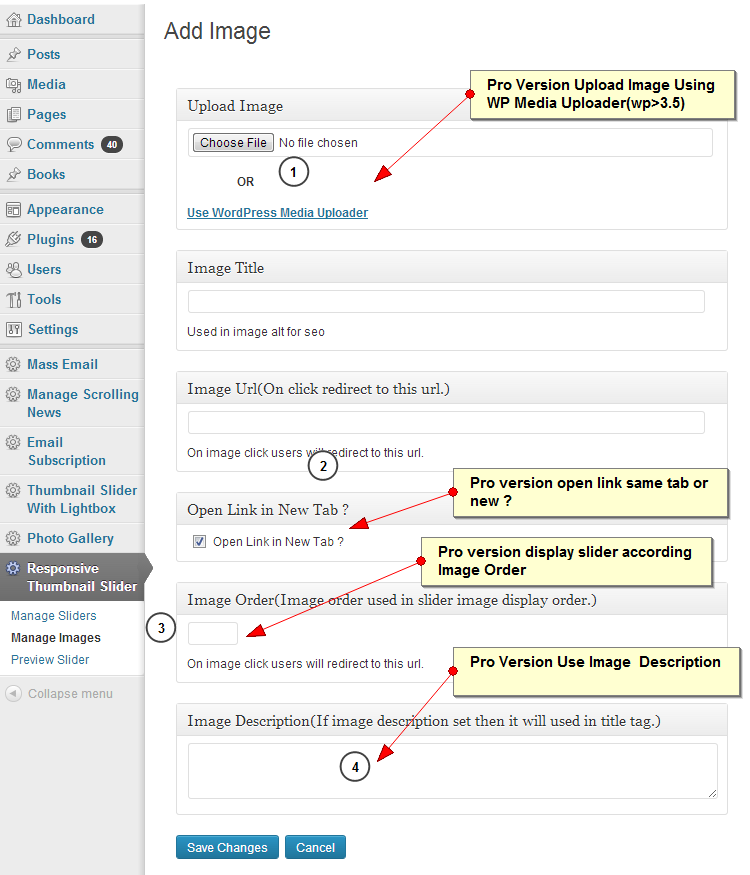Image resolution: width=750 pixels, height=875 pixels.
Task: Click Use WordPress Media Uploader link
Action: coord(277,213)
